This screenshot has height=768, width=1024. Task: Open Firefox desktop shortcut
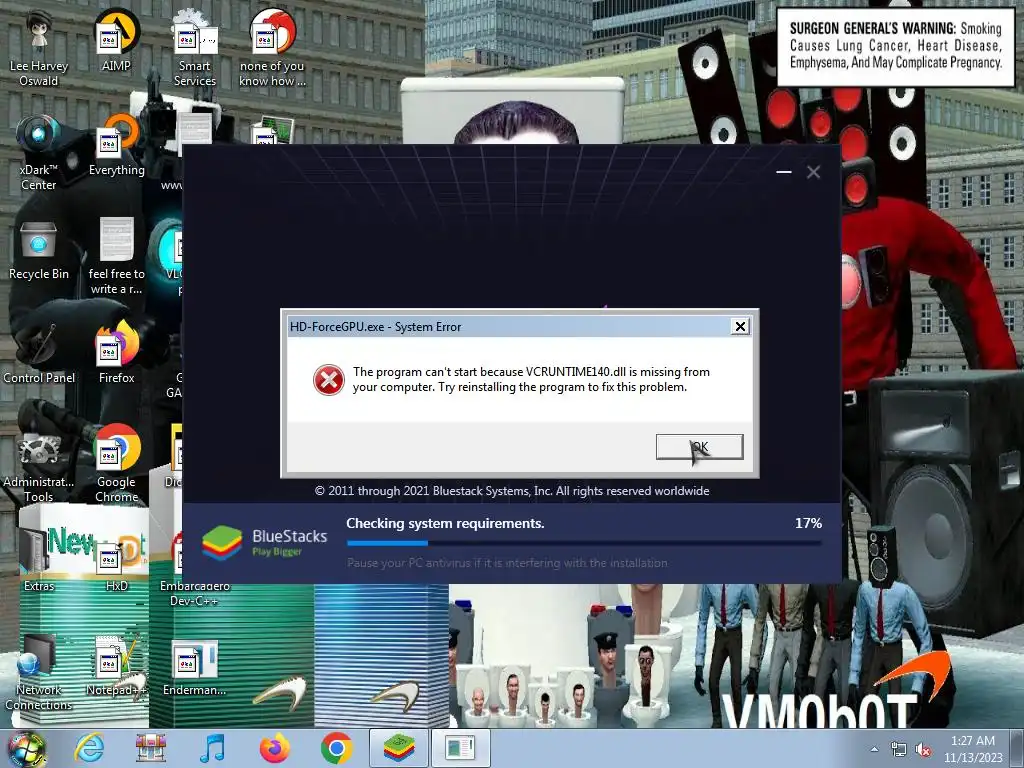click(116, 353)
